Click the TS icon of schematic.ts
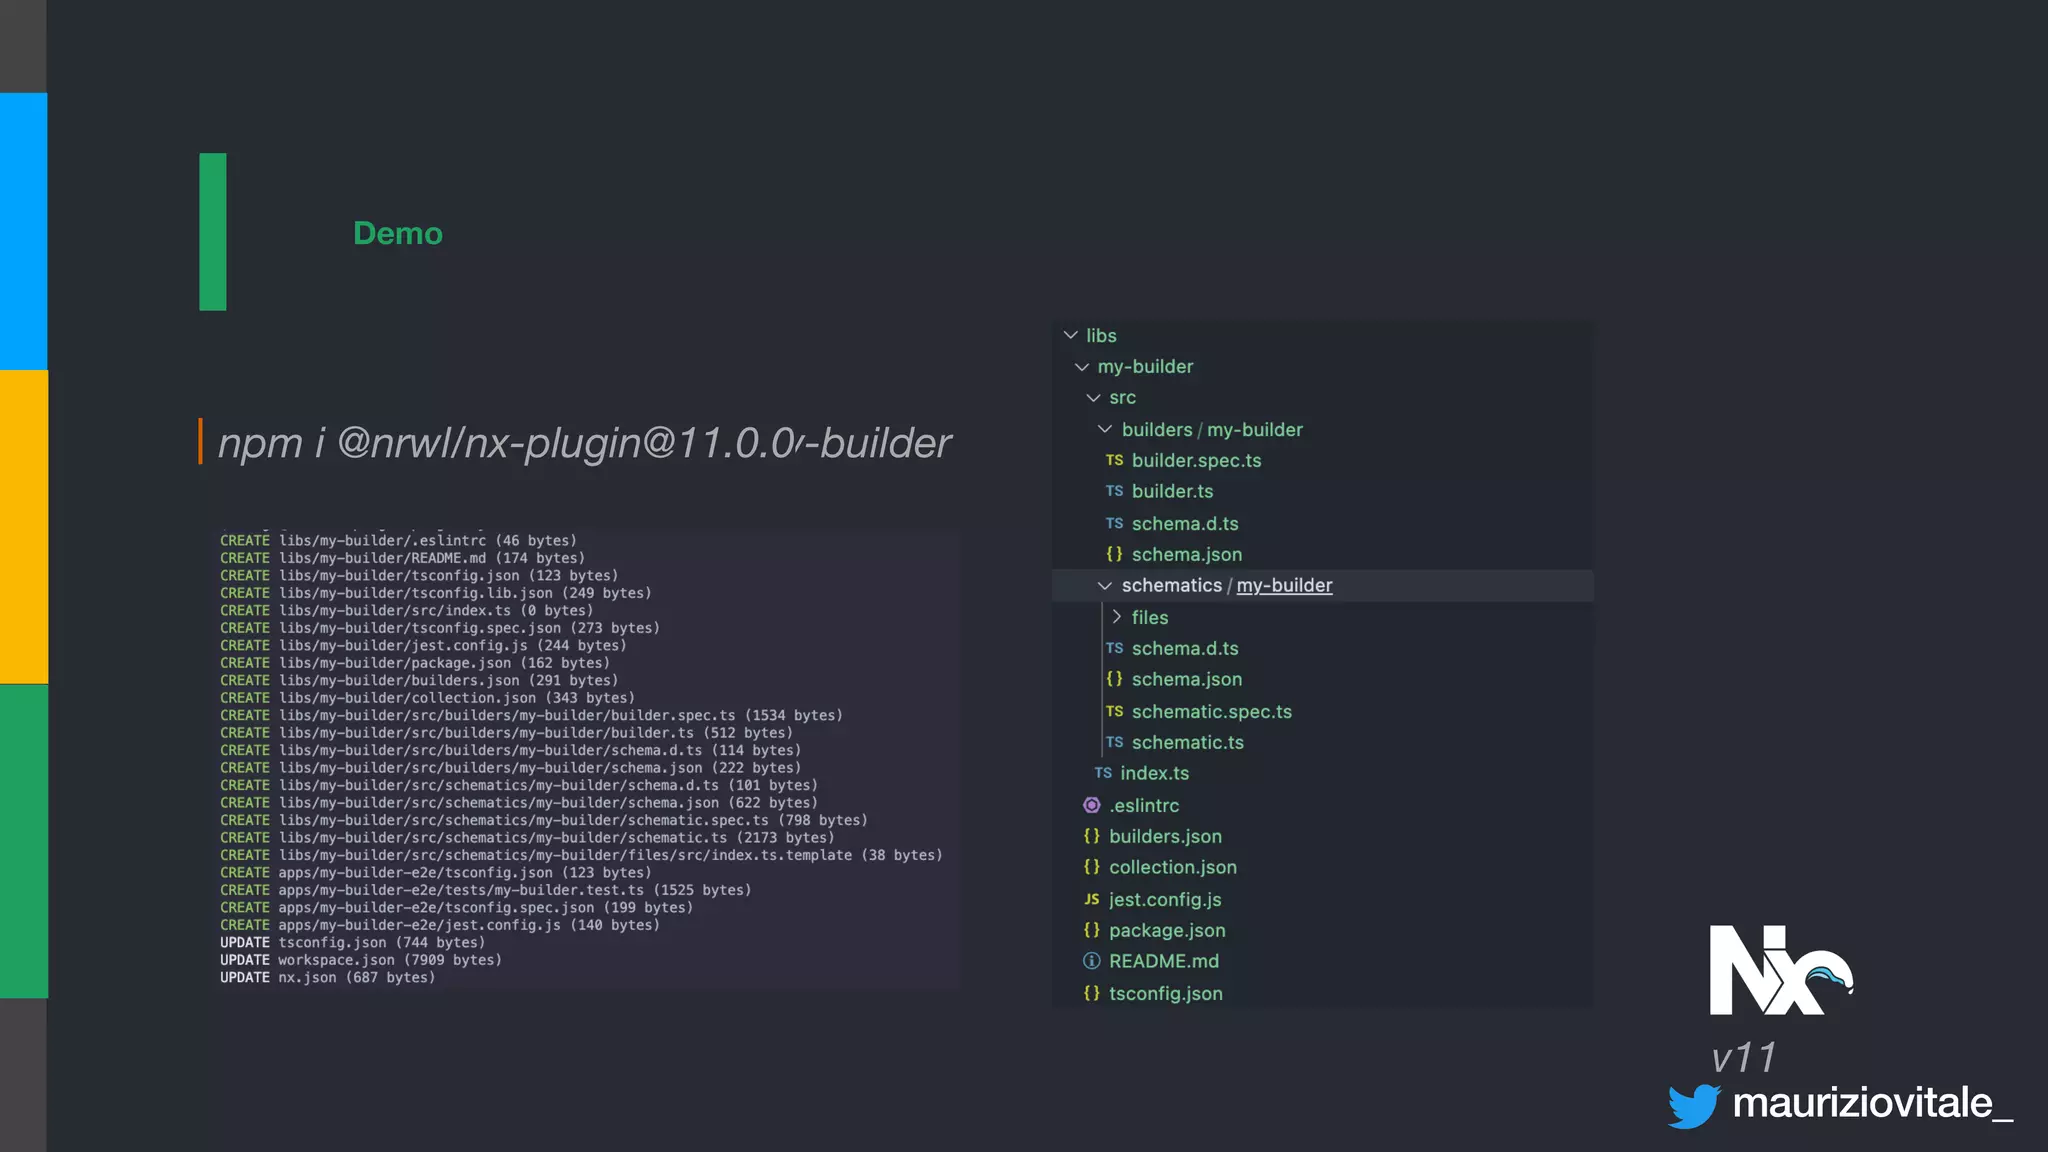 (1114, 742)
